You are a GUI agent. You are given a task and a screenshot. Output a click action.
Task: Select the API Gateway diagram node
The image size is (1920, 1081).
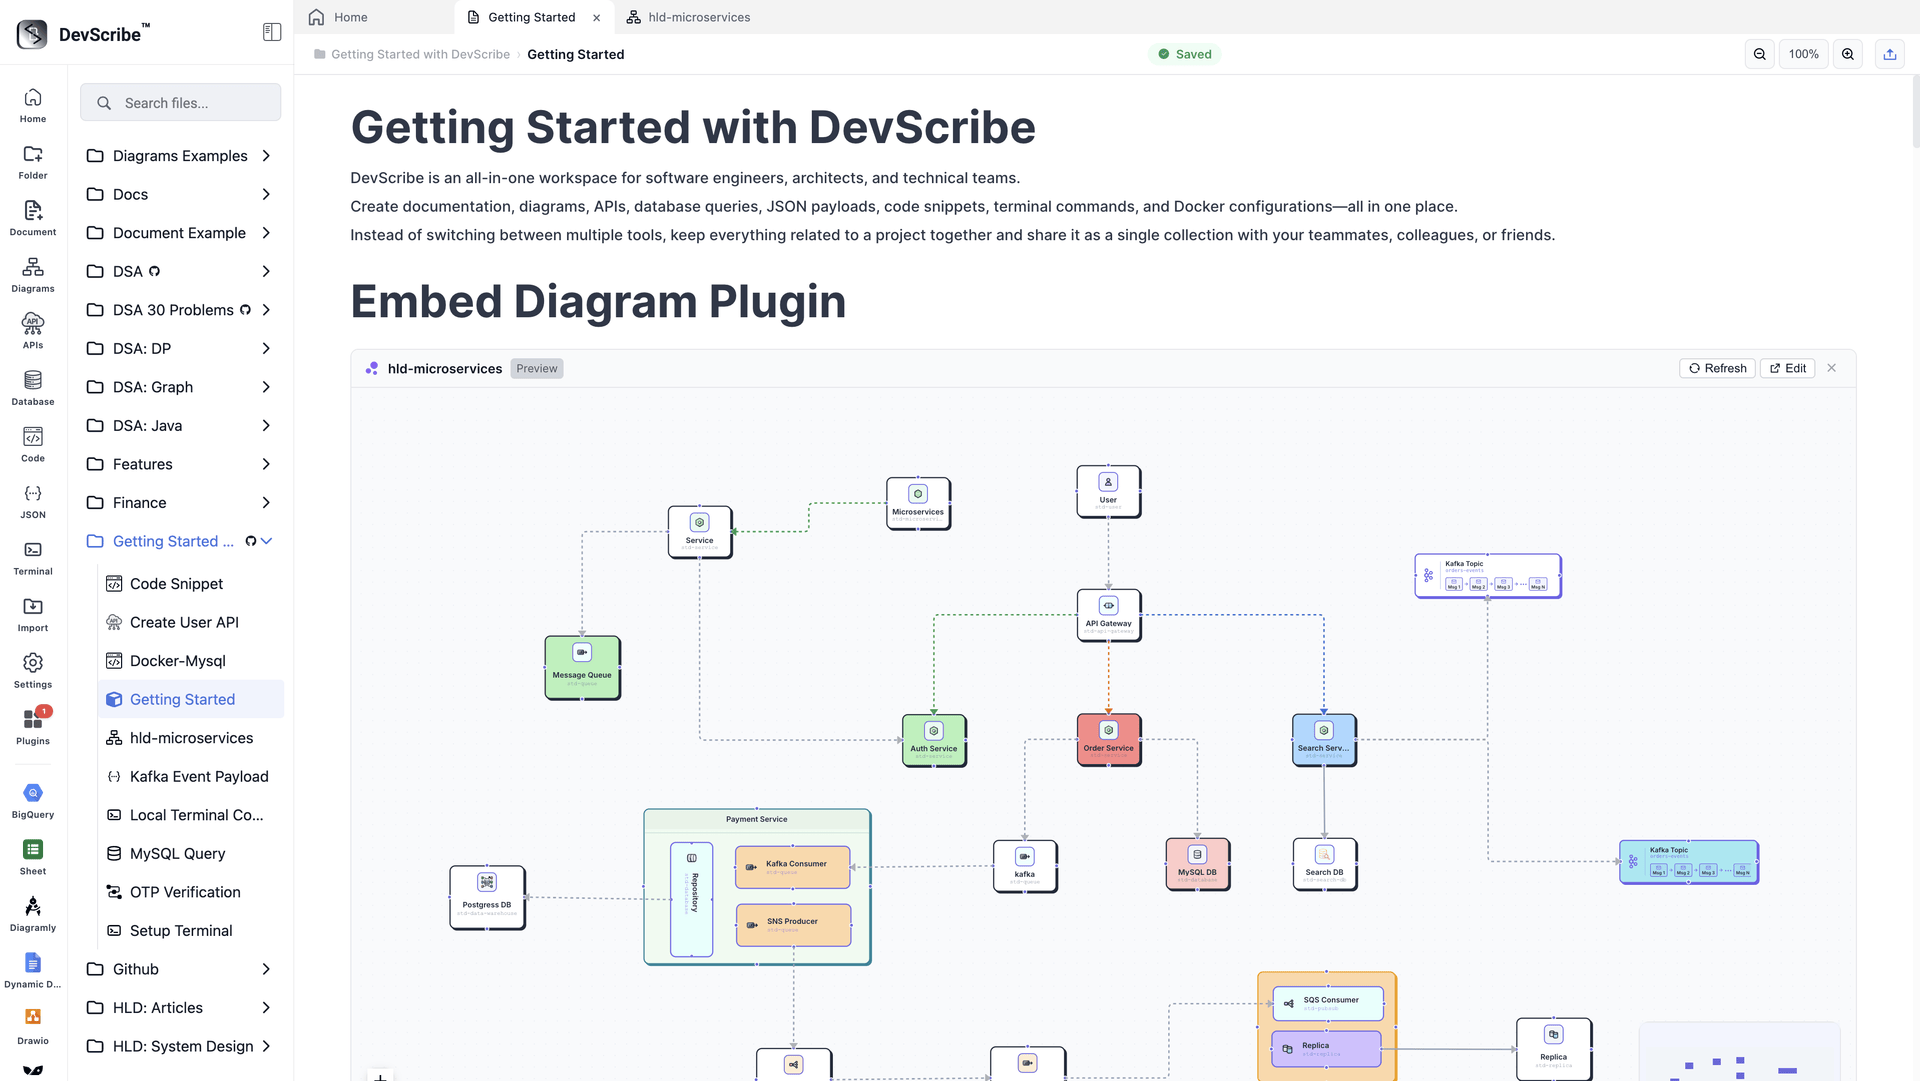(1108, 615)
